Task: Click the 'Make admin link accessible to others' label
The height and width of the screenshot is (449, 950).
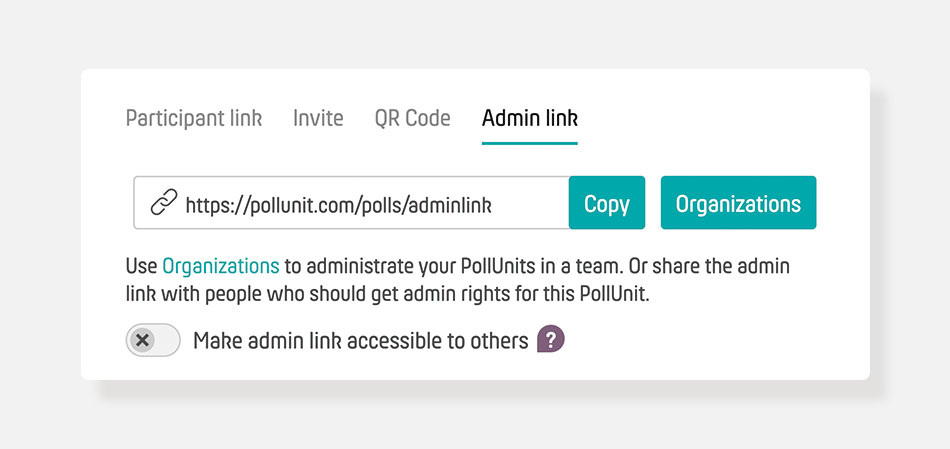Action: tap(360, 341)
